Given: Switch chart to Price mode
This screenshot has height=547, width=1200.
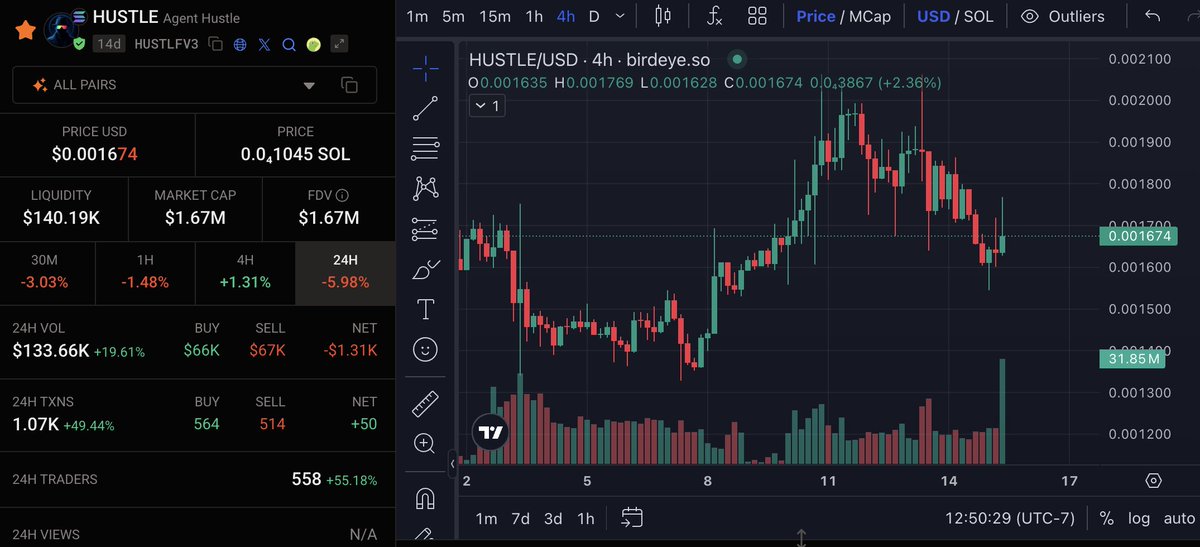Looking at the screenshot, I should [816, 16].
